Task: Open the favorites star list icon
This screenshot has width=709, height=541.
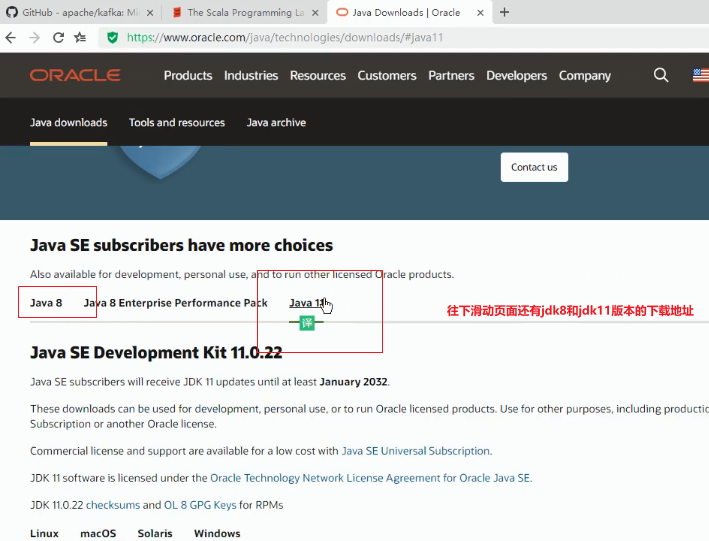Action: [80, 38]
